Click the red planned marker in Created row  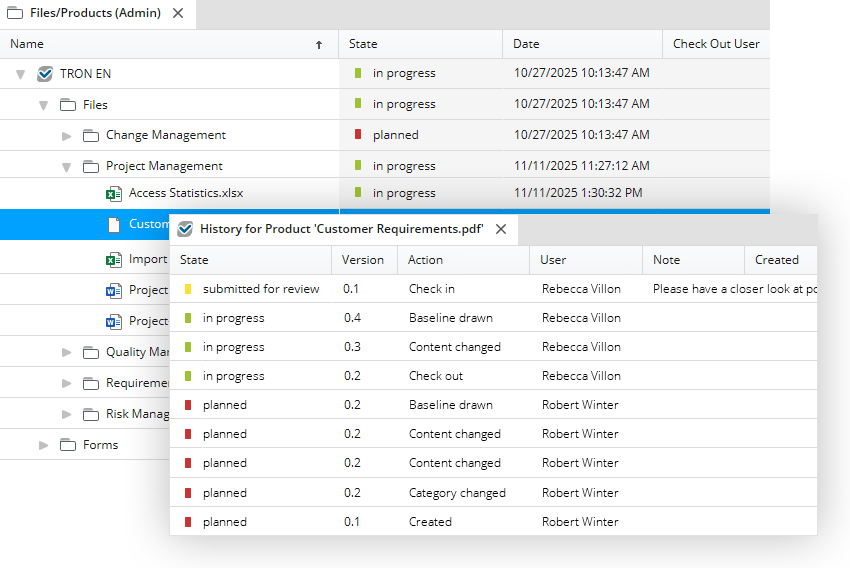pos(188,522)
